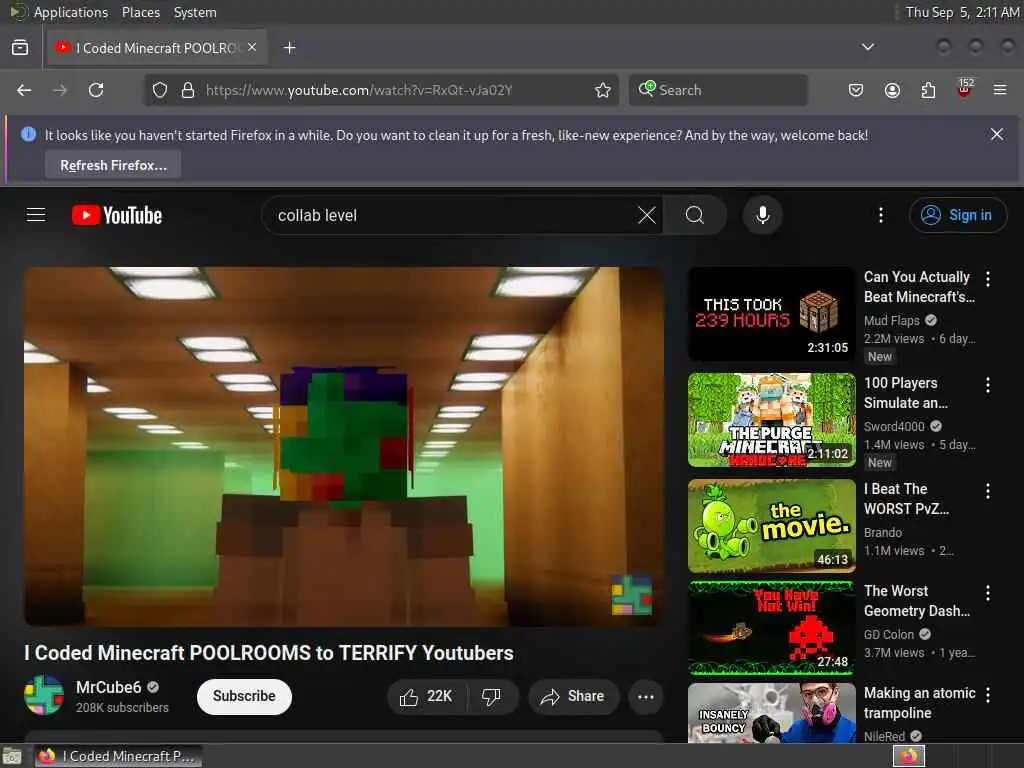This screenshot has height=768, width=1024.
Task: Open 'THIS TOOK 239 HOURS' thumbnail
Action: (771, 314)
